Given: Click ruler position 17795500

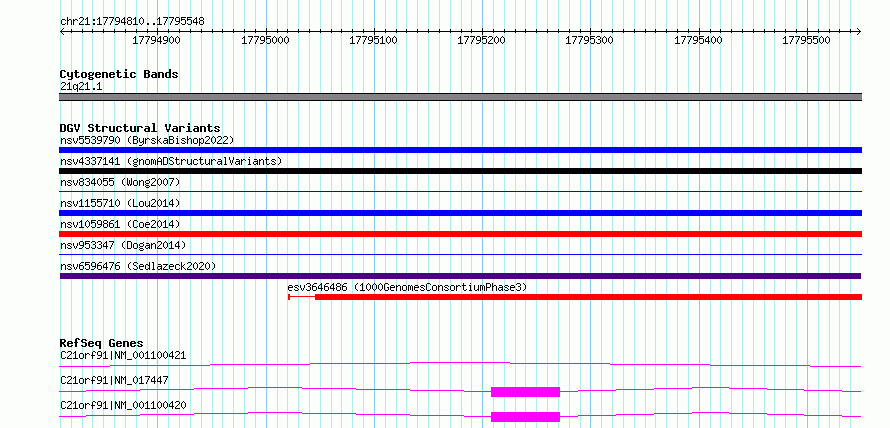Looking at the screenshot, I should pyautogui.click(x=806, y=40).
